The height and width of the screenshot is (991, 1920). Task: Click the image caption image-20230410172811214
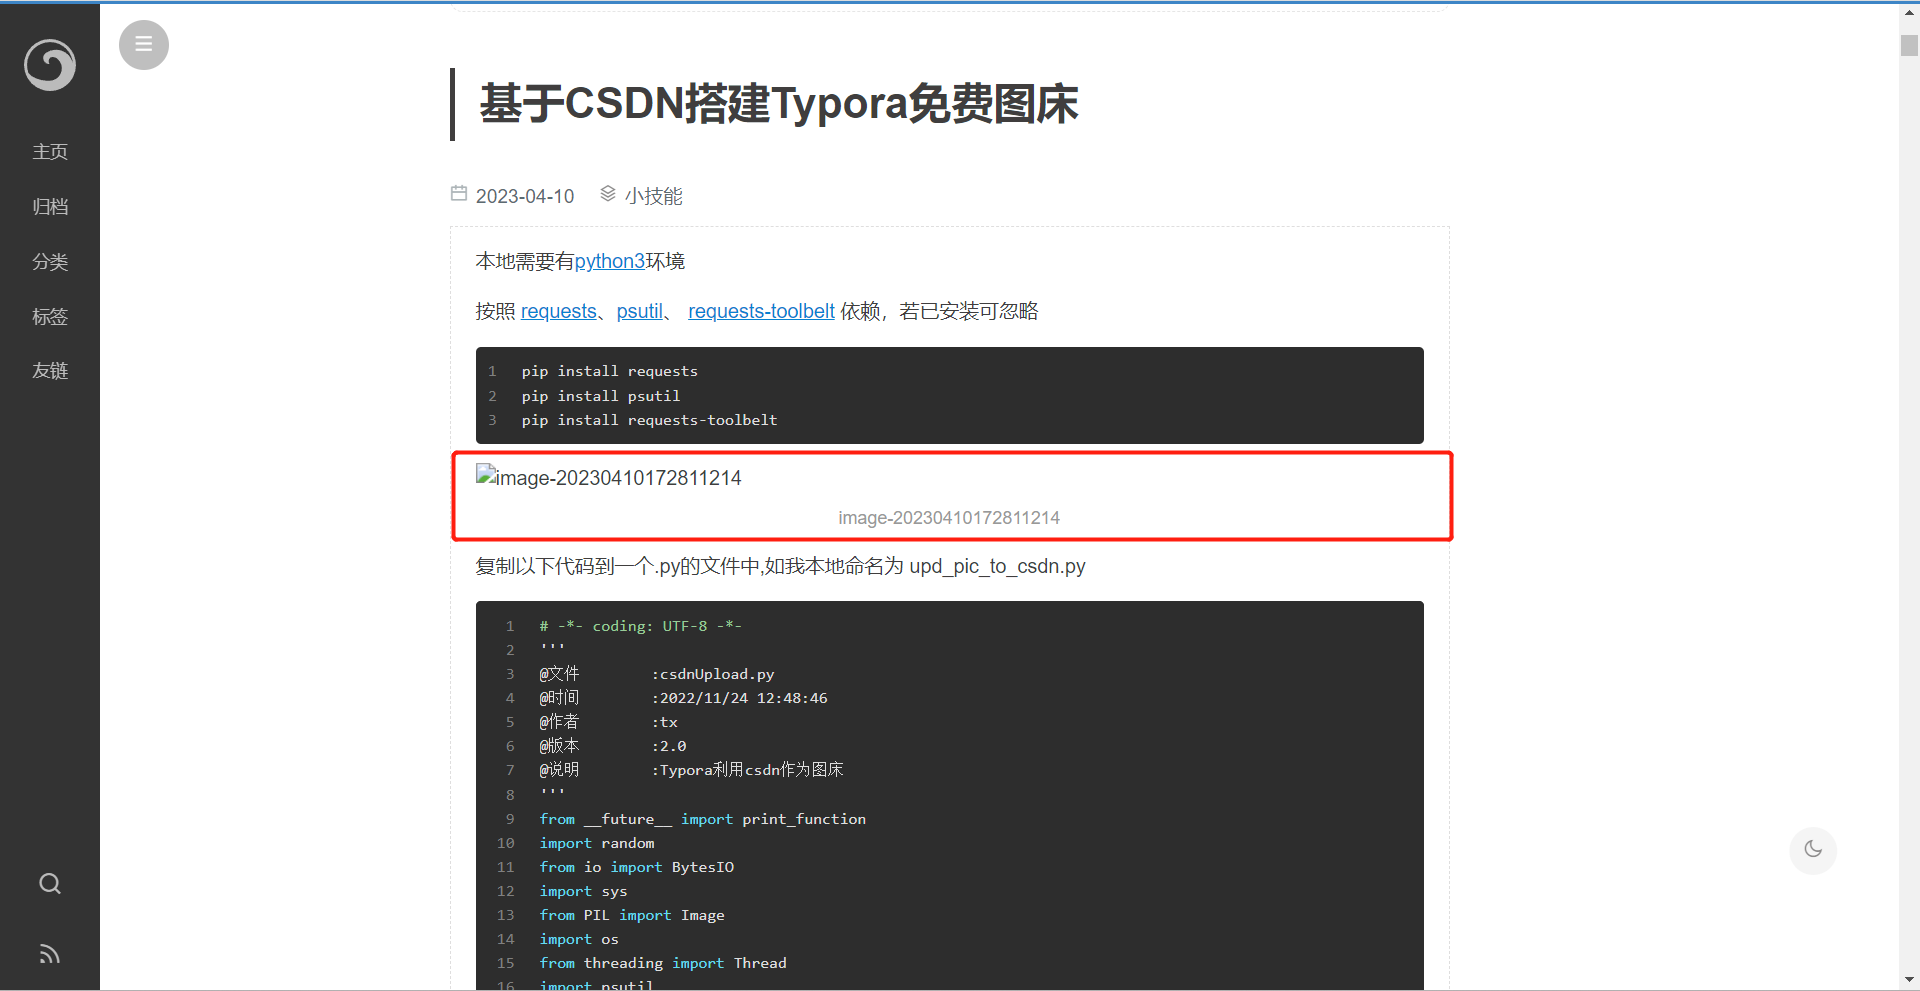(x=949, y=518)
